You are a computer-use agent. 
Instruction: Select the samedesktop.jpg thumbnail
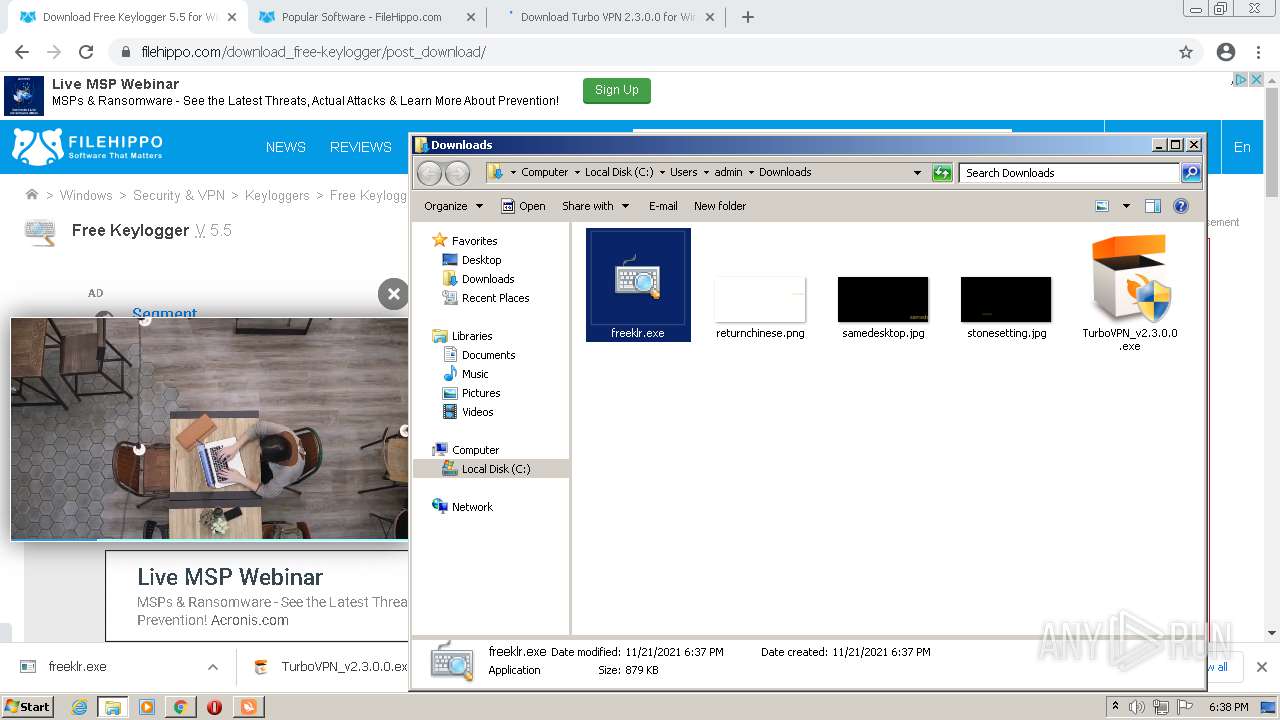(x=883, y=300)
